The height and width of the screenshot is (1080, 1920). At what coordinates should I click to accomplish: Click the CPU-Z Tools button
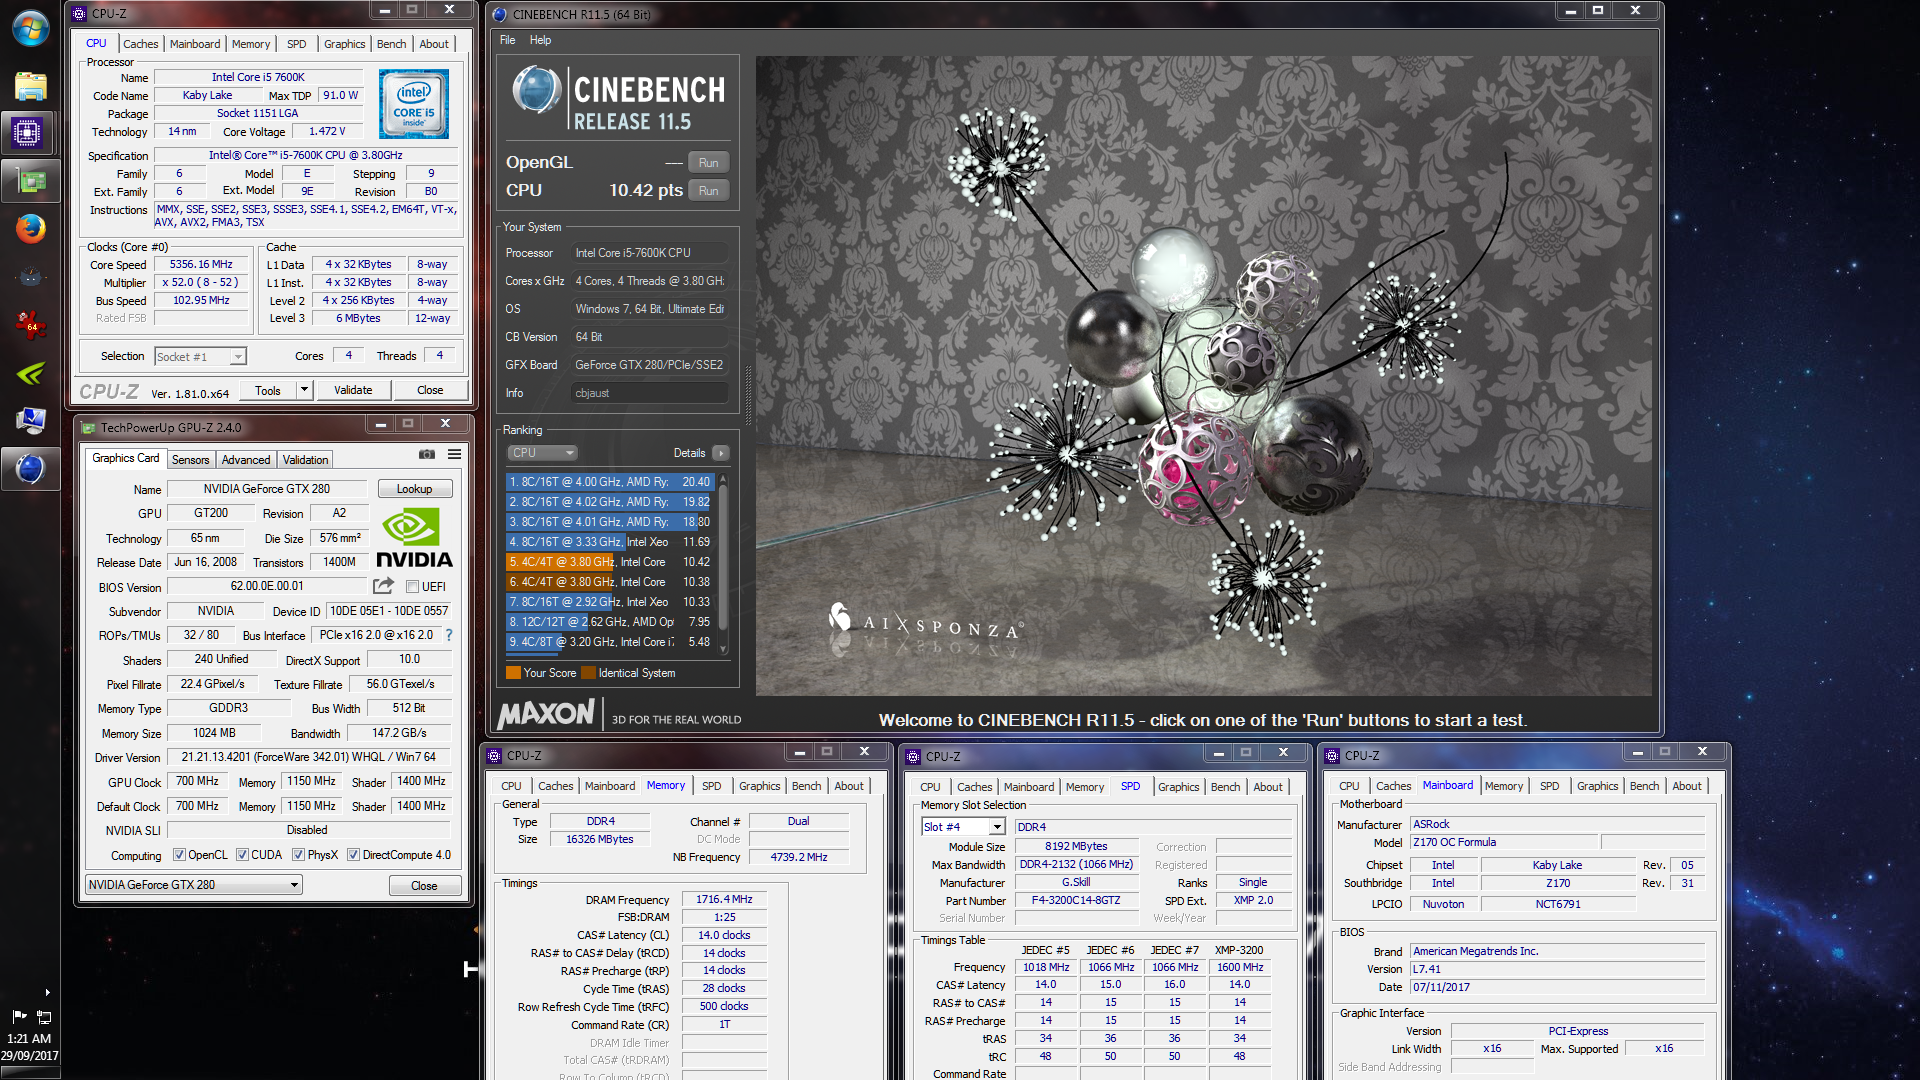pos(267,390)
